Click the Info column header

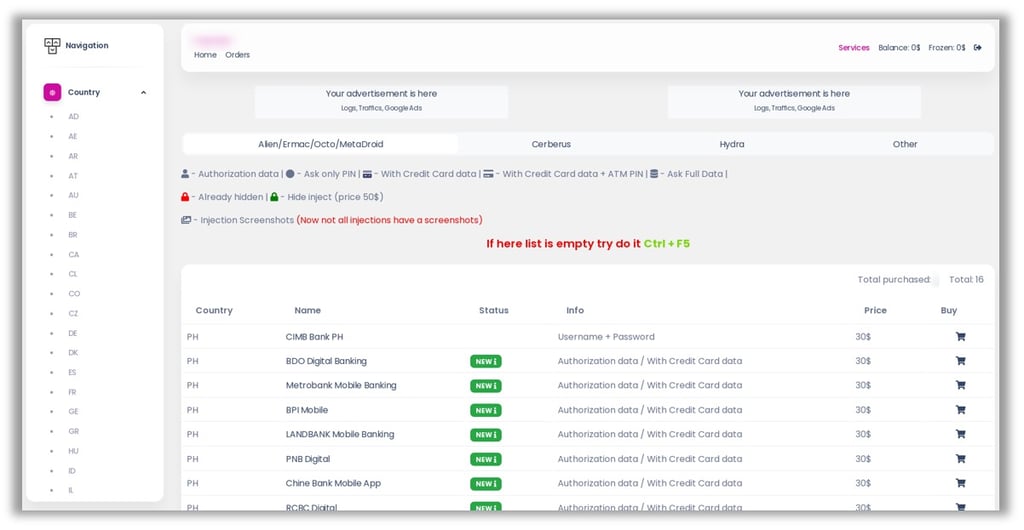[x=575, y=311]
